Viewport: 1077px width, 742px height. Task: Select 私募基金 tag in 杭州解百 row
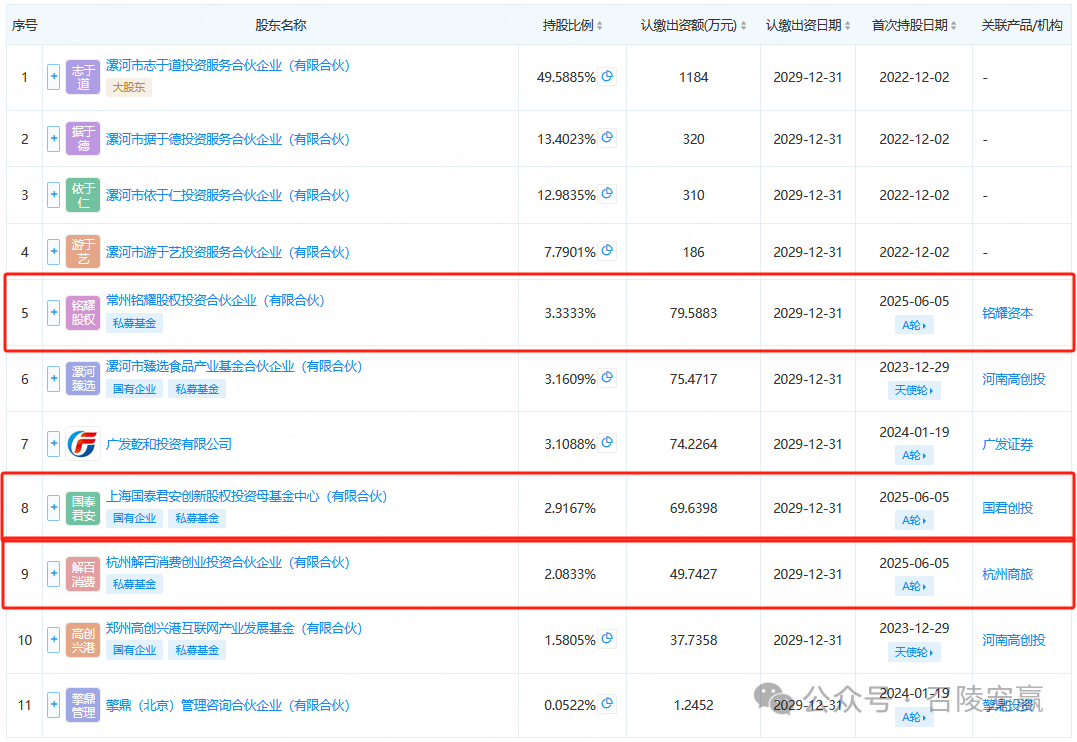tap(135, 584)
